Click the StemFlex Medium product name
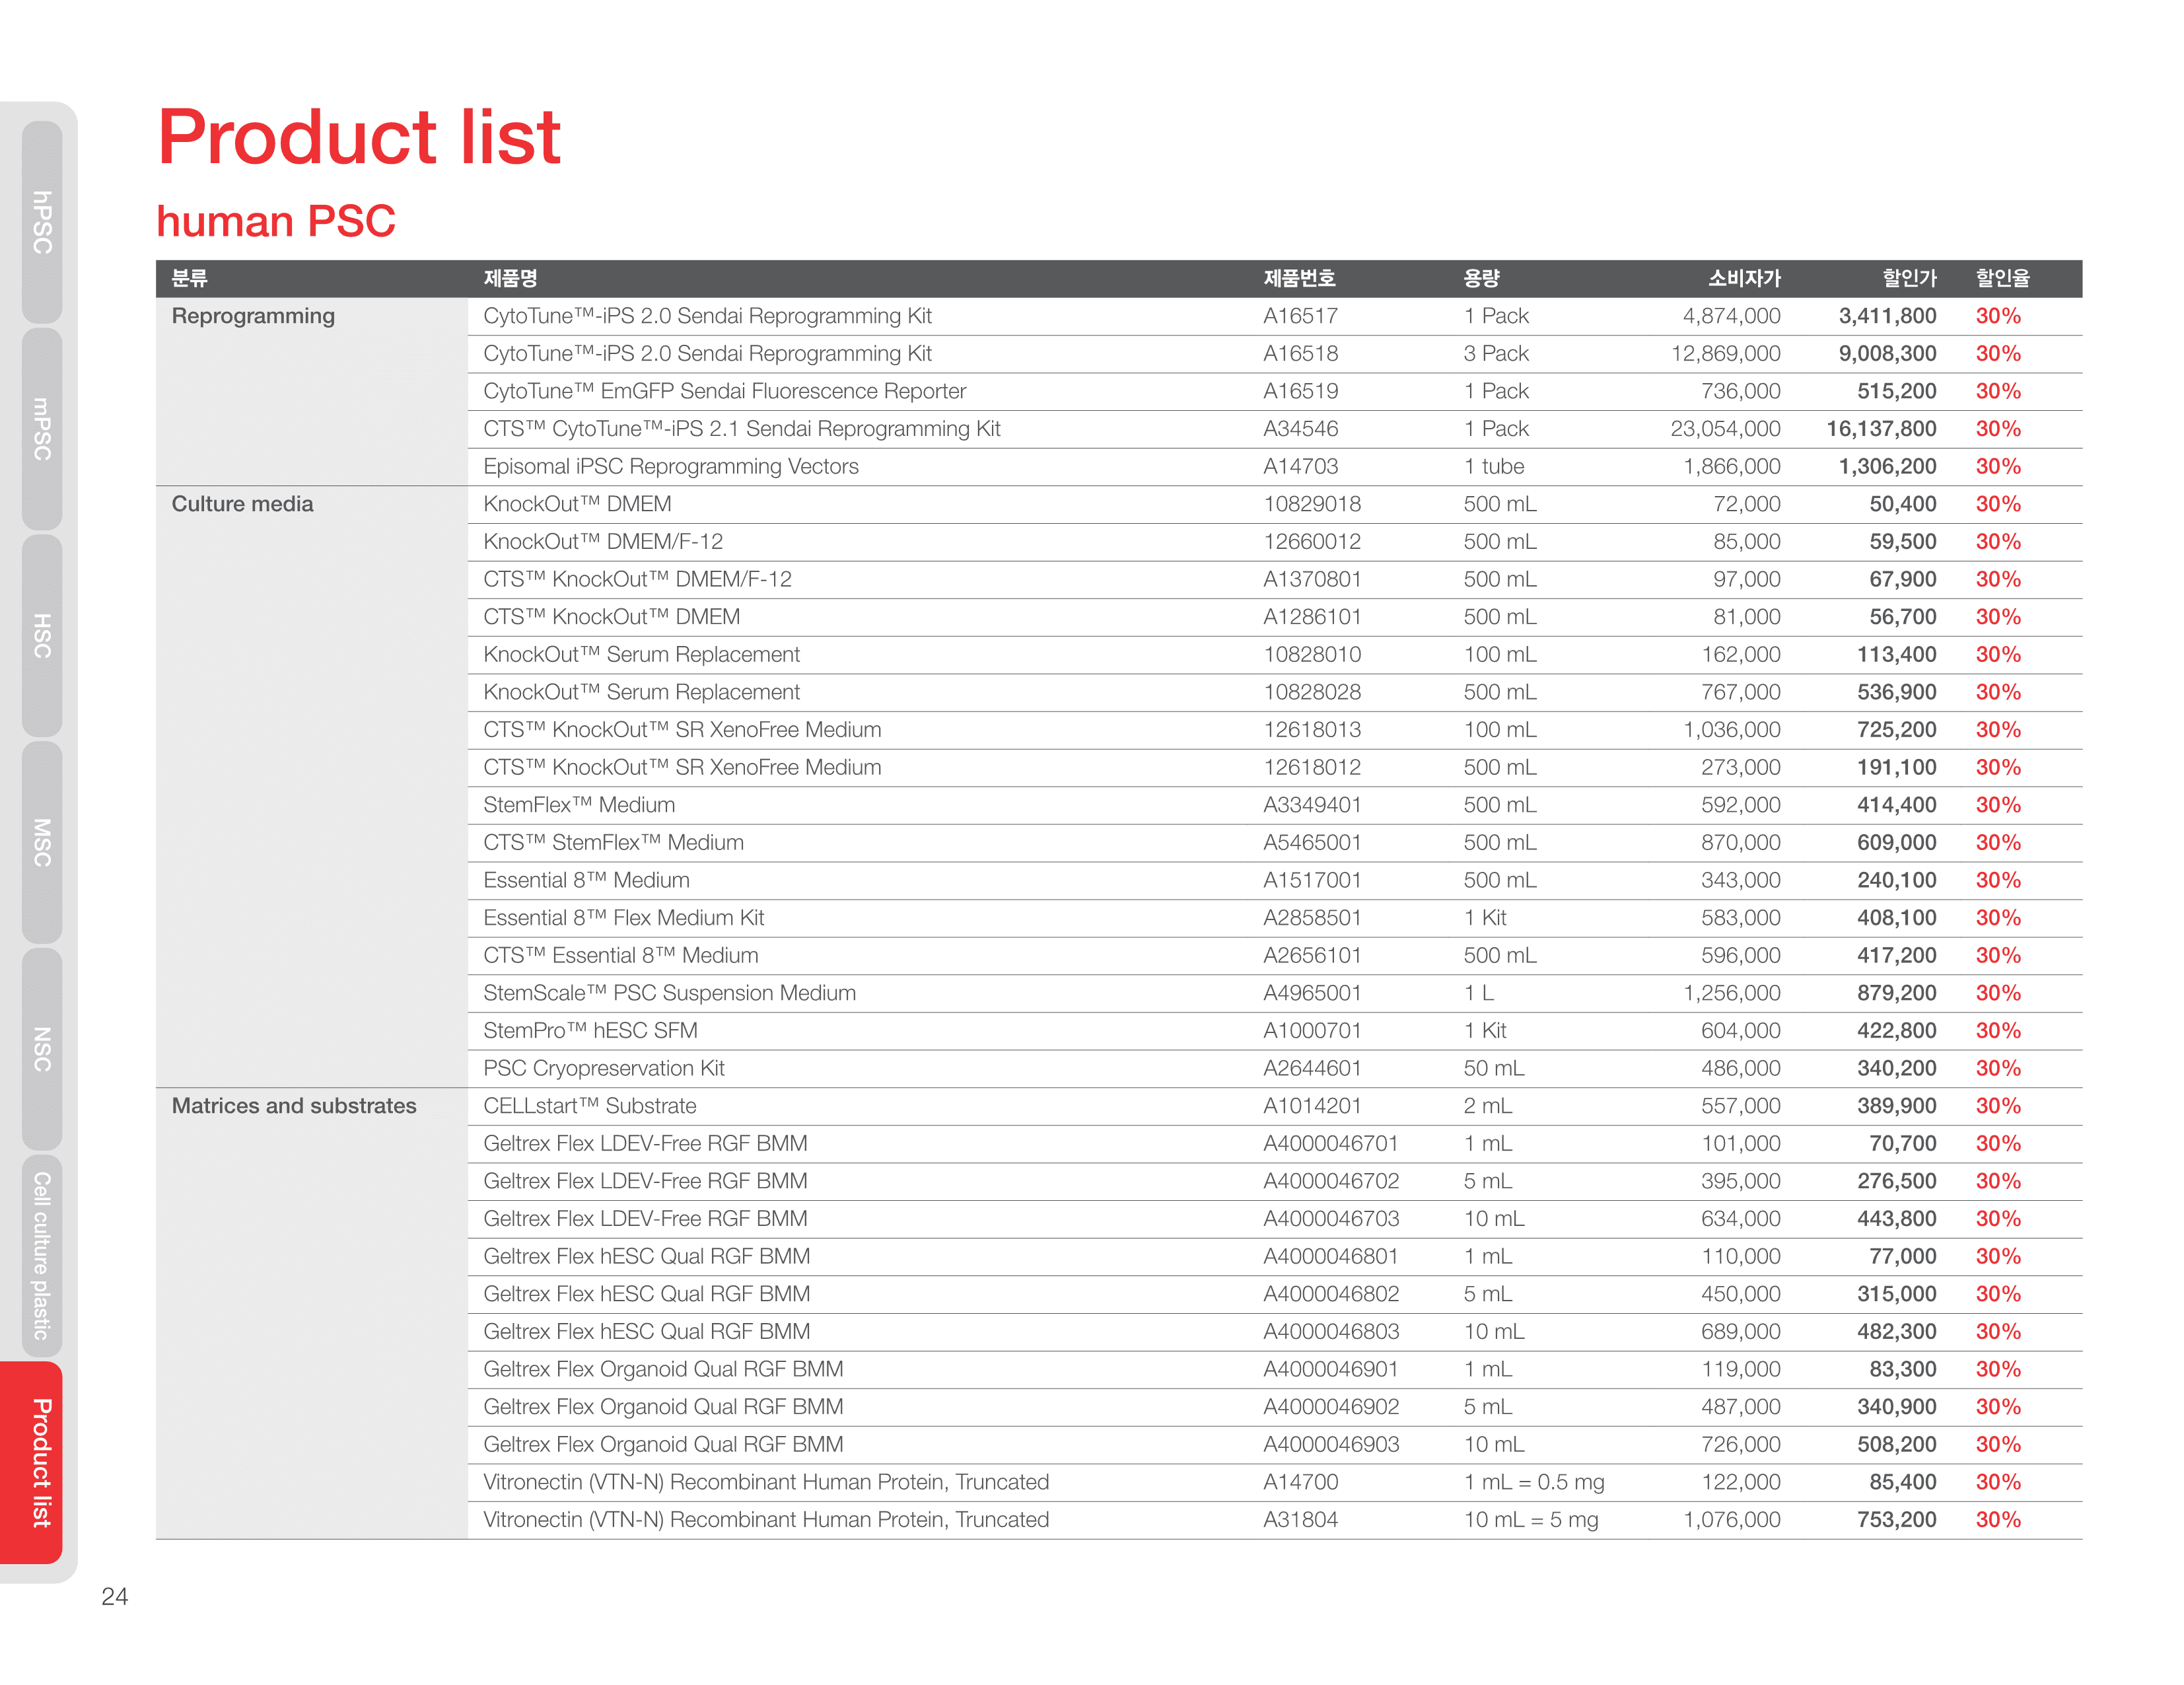The image size is (2184, 1685). [579, 805]
